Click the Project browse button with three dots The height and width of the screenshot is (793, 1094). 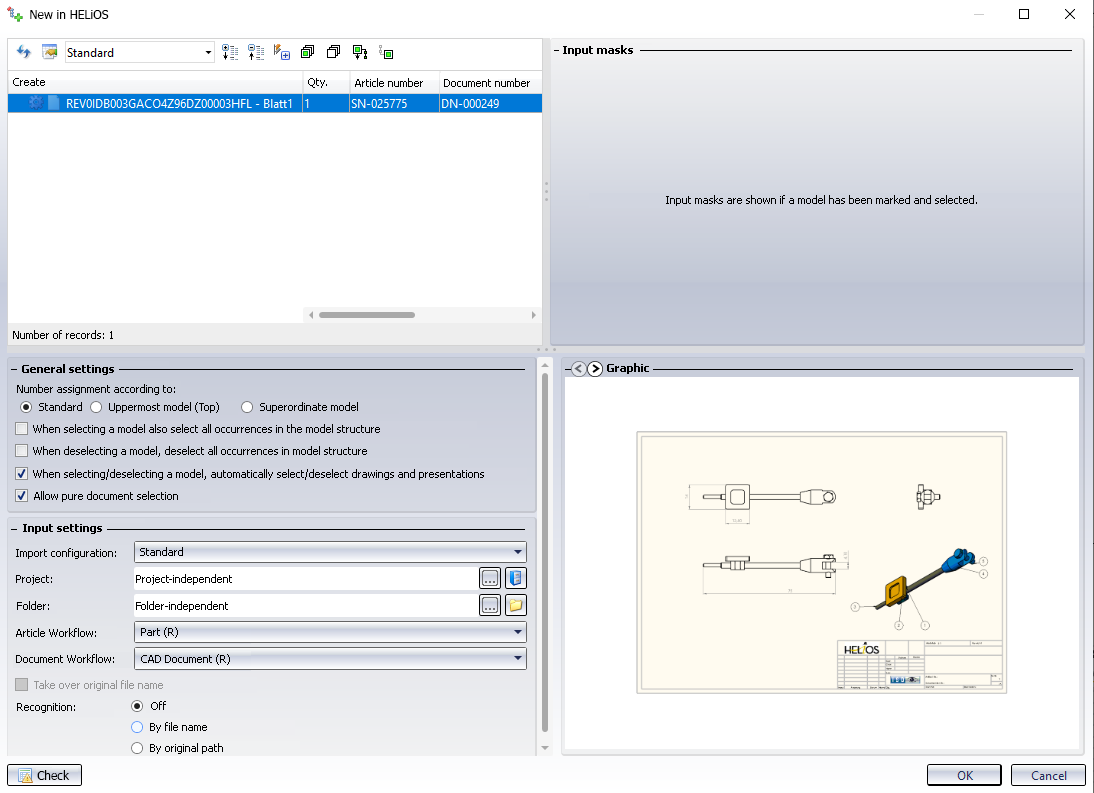(x=489, y=578)
